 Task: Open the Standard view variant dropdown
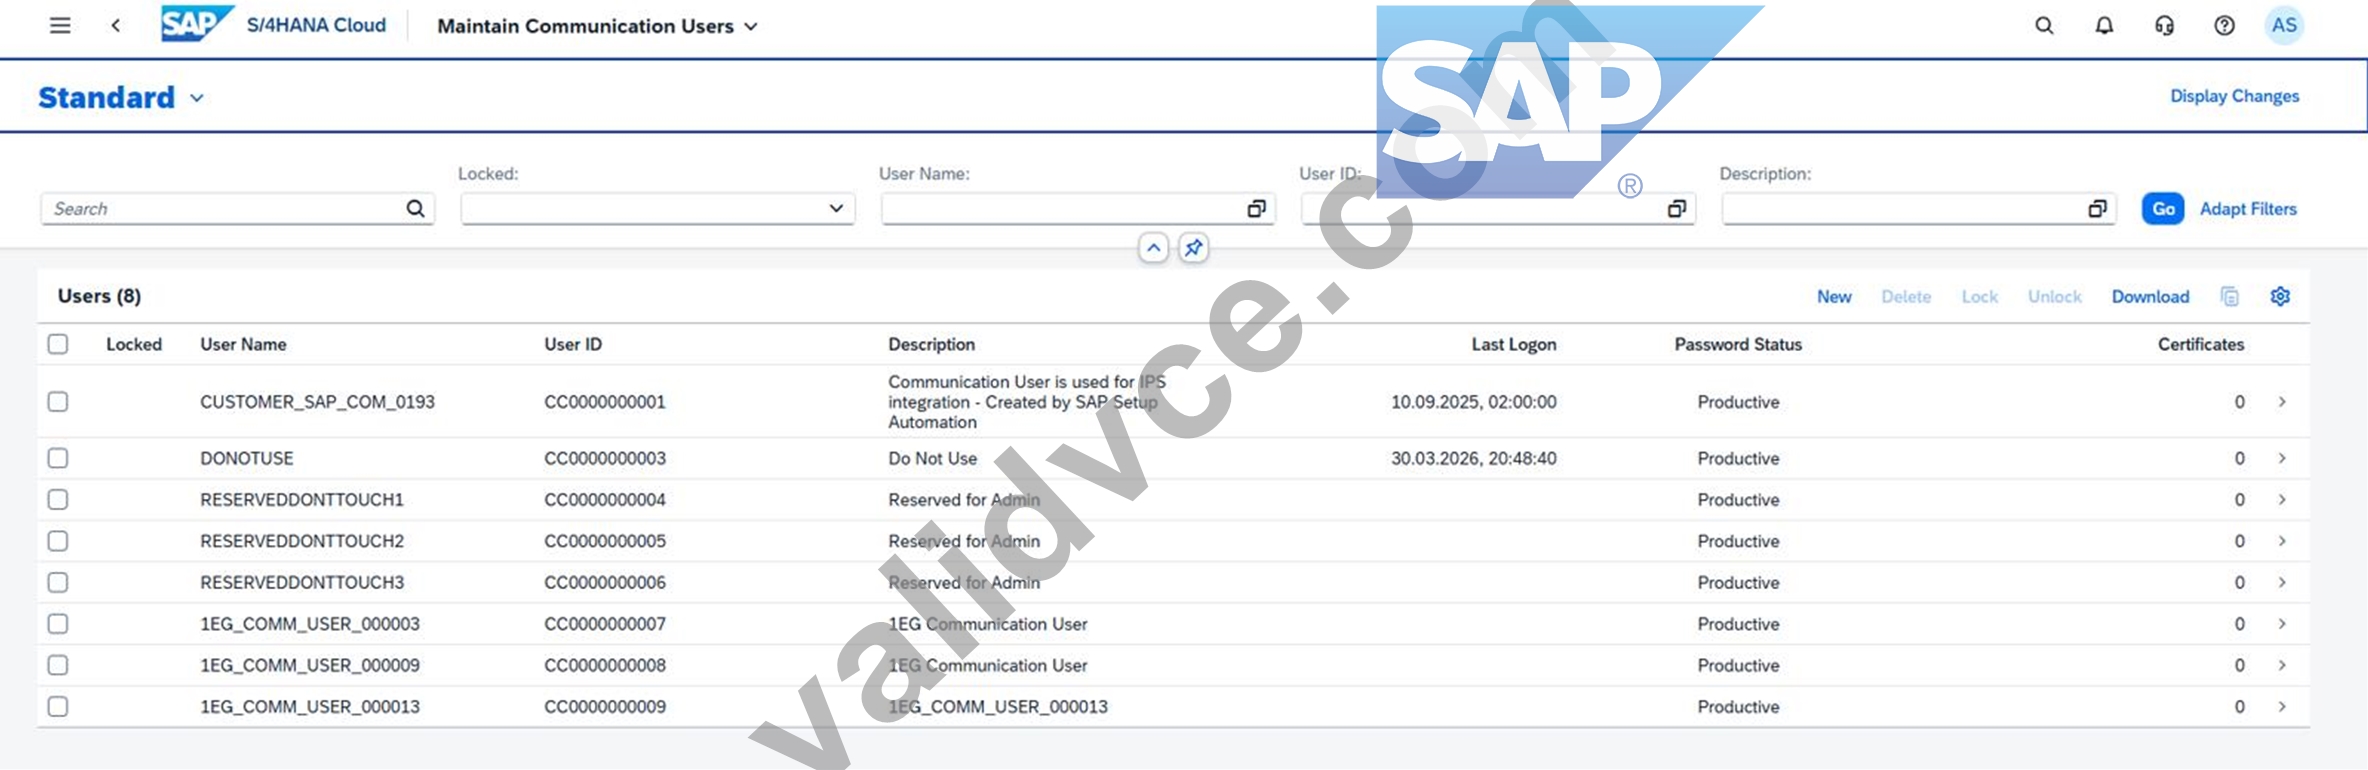(x=197, y=98)
